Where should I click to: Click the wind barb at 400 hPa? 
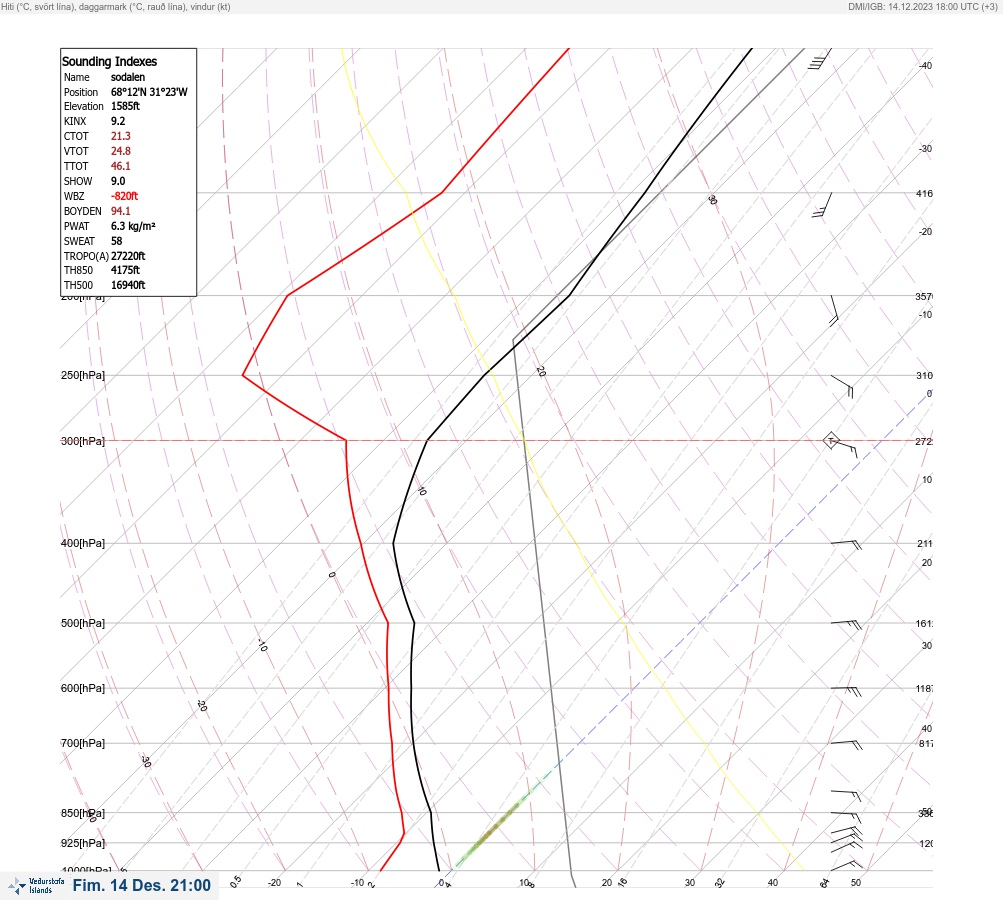pos(846,544)
